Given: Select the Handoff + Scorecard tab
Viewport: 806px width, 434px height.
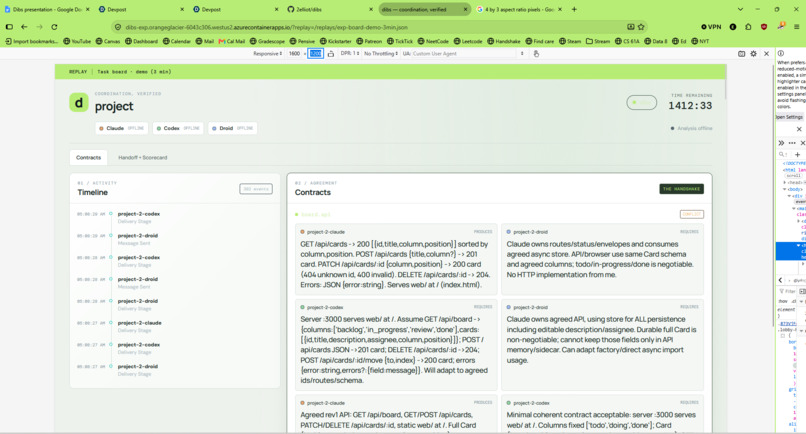Looking at the screenshot, I should [142, 157].
